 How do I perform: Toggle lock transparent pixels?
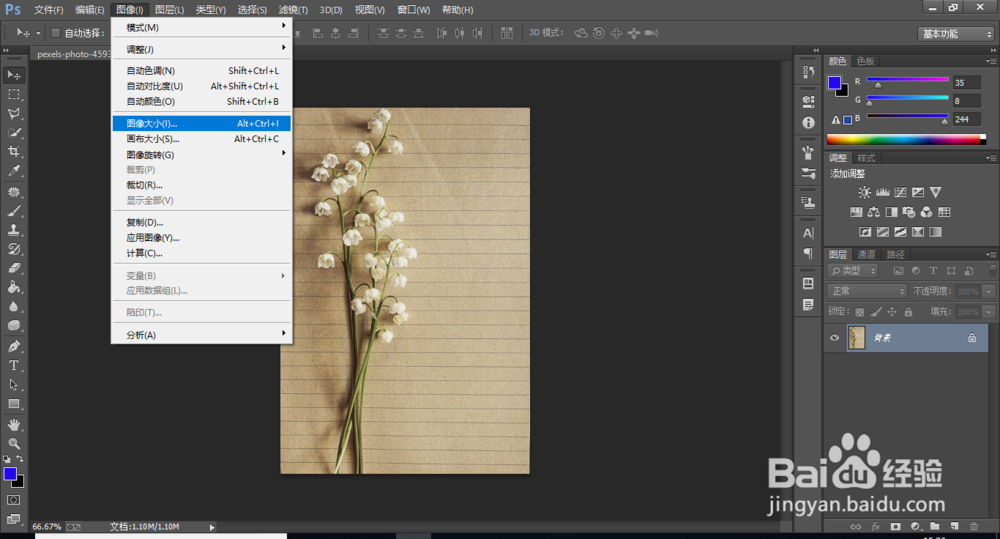tap(860, 312)
